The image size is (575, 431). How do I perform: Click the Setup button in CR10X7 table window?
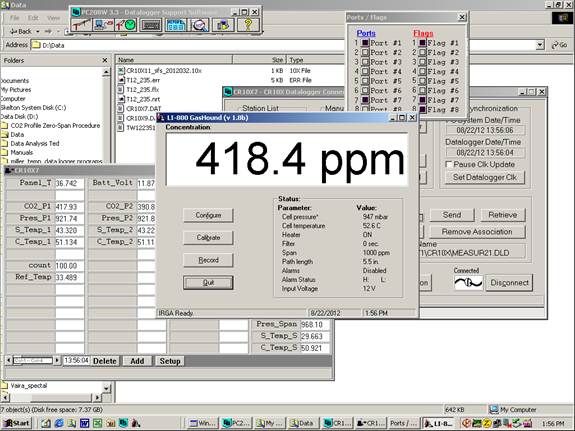click(170, 361)
